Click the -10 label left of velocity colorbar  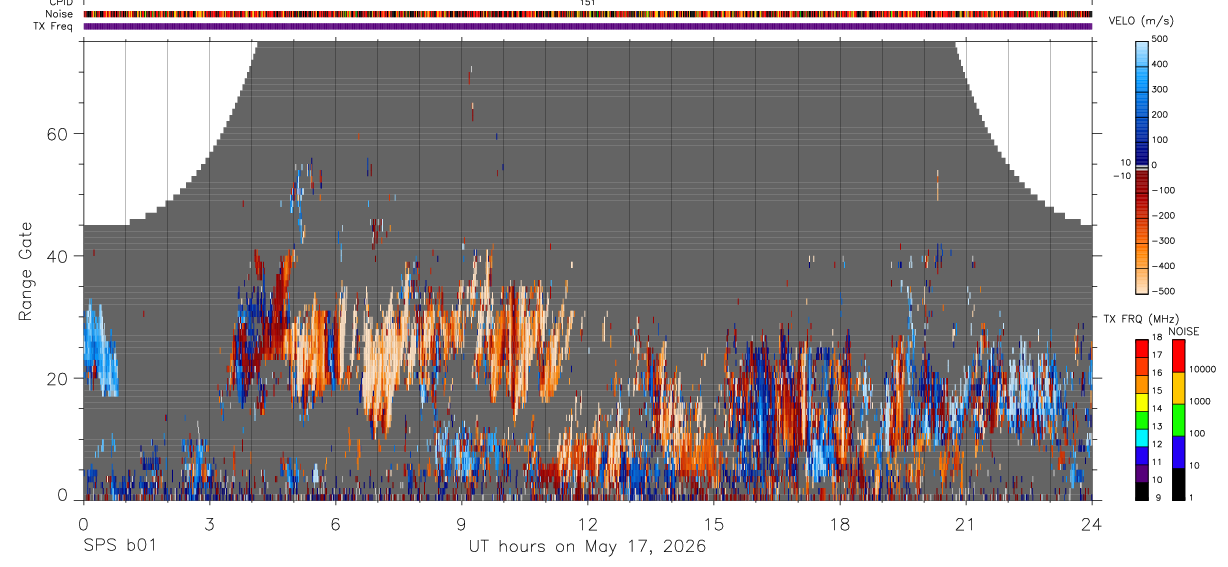1120,176
